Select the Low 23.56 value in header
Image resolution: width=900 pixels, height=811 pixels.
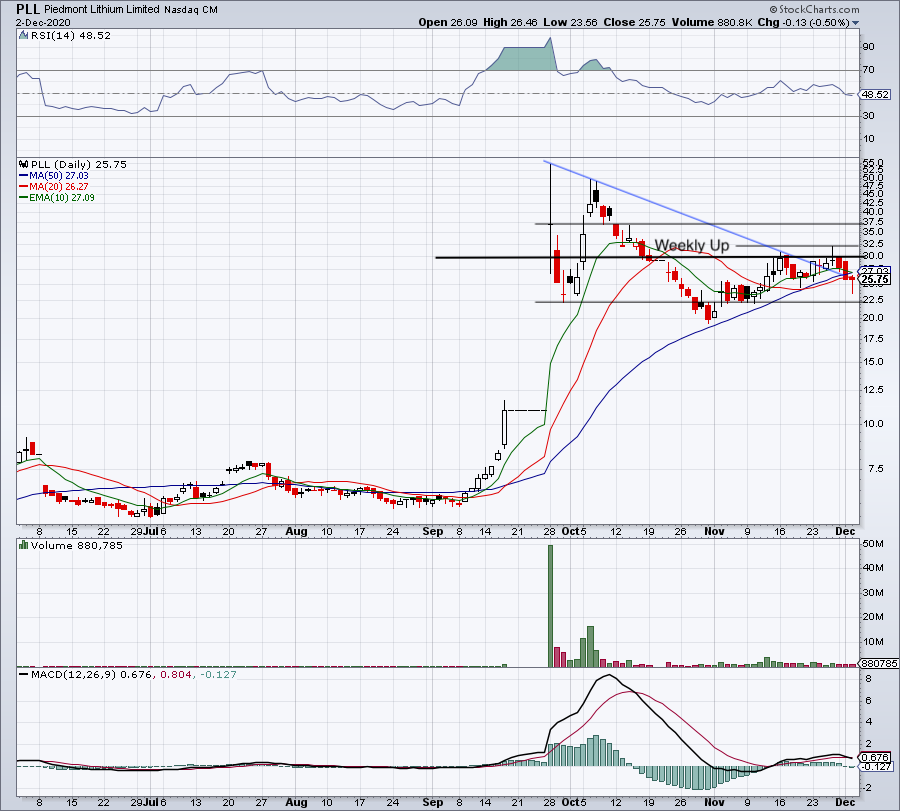pyautogui.click(x=571, y=22)
